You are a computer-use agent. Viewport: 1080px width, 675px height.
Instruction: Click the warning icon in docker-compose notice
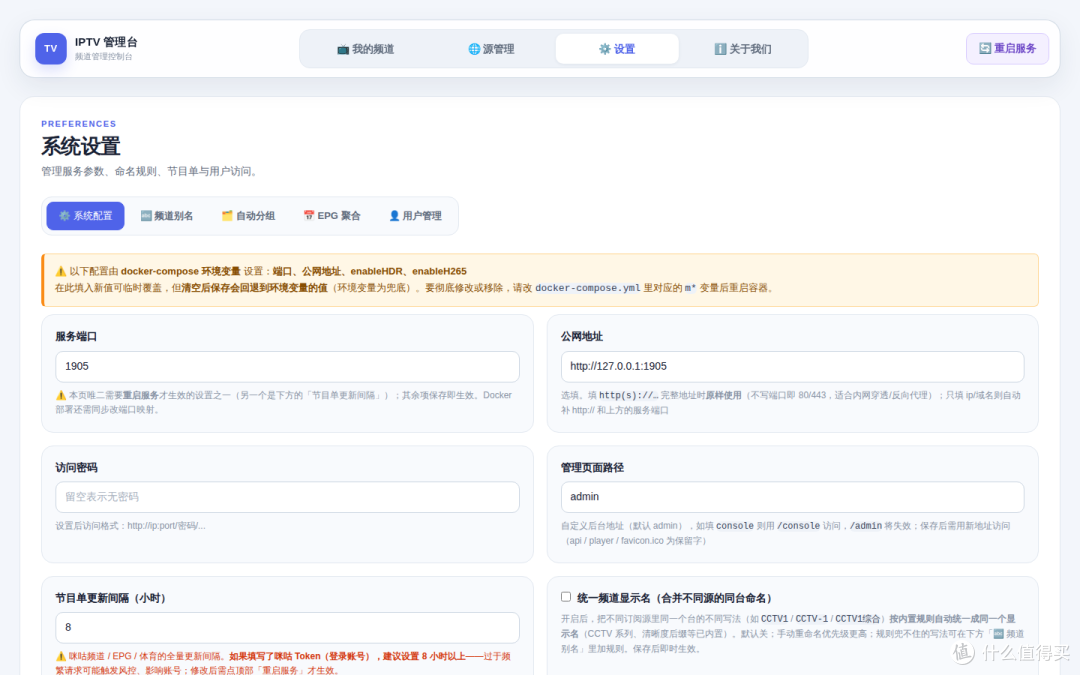coord(61,271)
